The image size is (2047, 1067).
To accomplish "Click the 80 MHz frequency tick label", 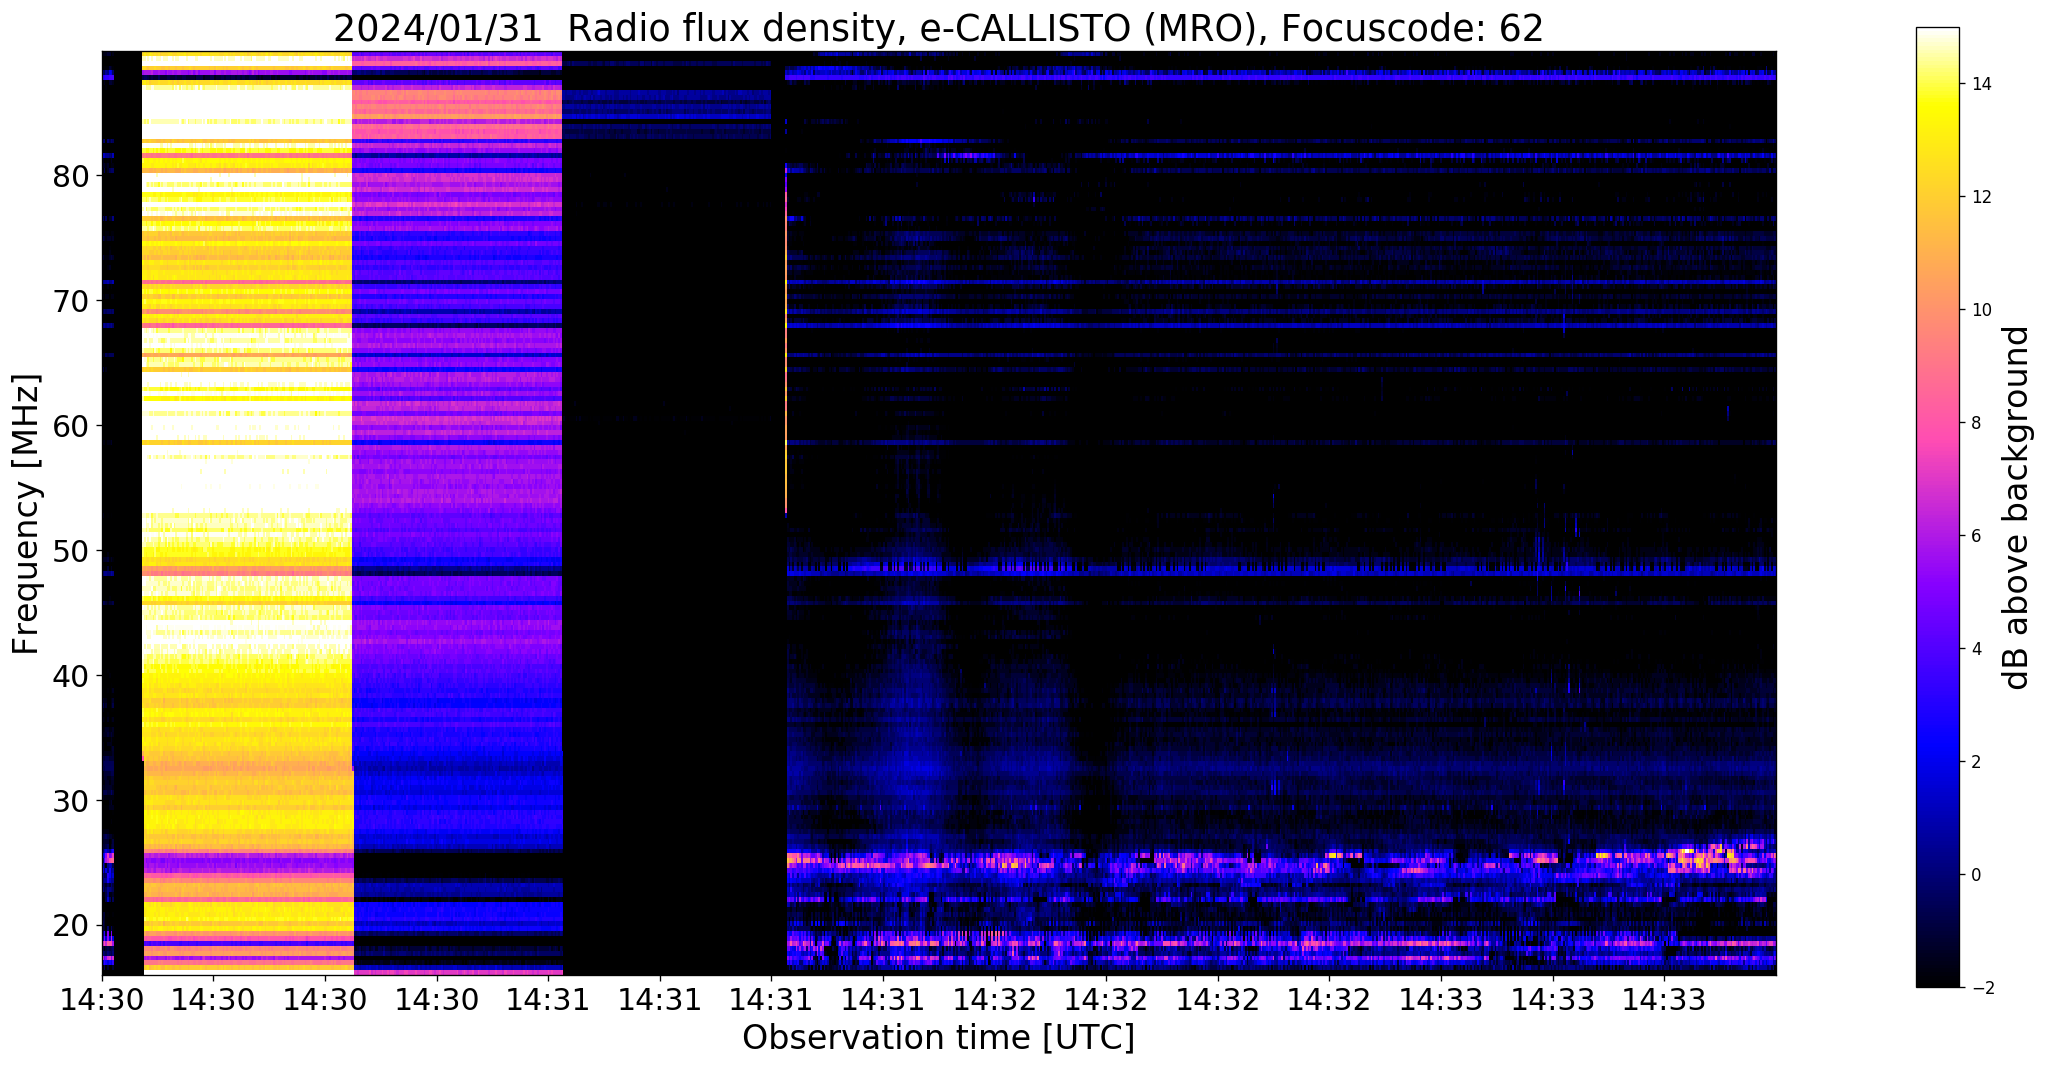I will coord(71,176).
